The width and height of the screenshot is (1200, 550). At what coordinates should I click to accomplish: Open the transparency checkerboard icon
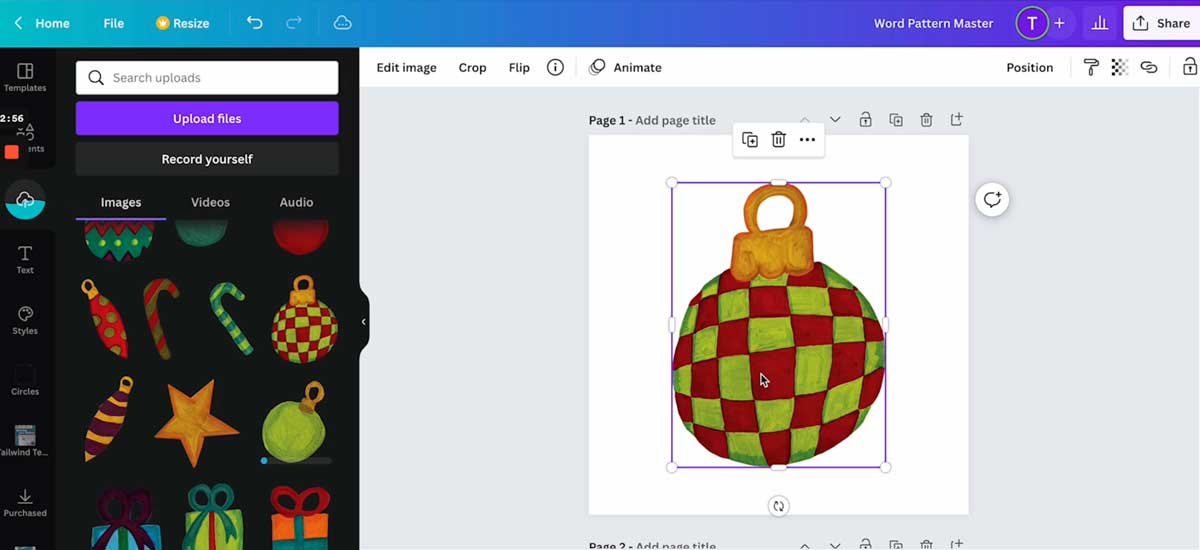pyautogui.click(x=1120, y=67)
